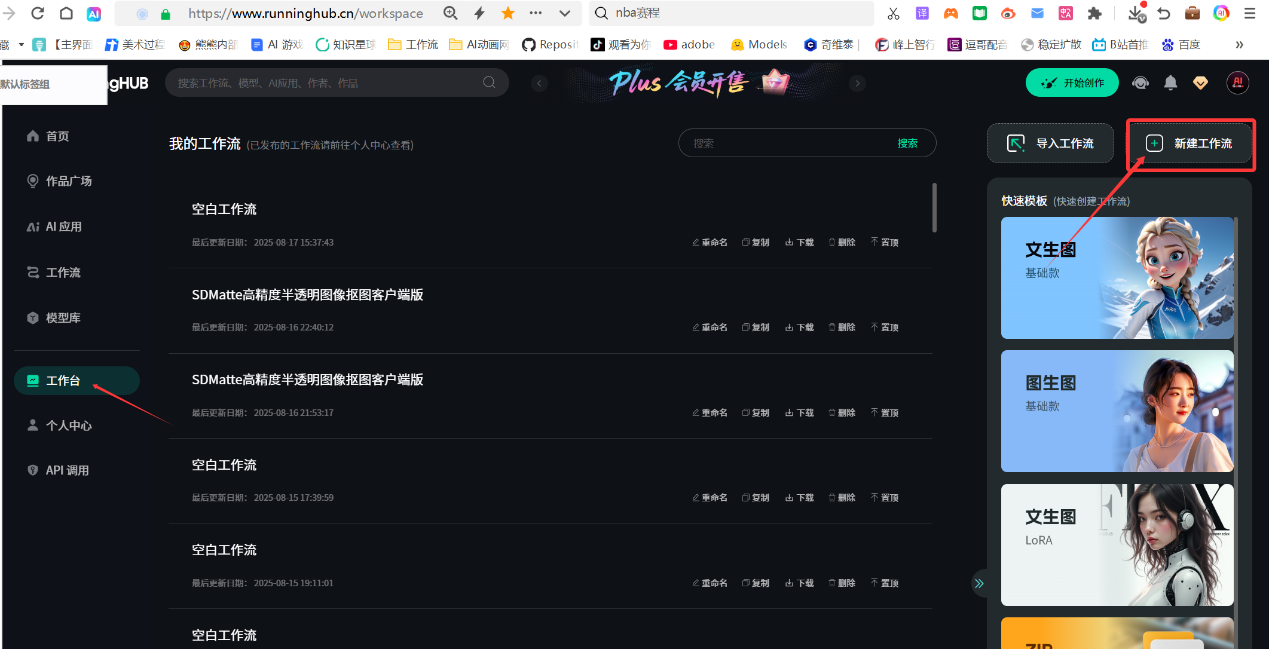Go to 作品广场 in sidebar
Screen dimensions: 1269x649
(x=68, y=181)
